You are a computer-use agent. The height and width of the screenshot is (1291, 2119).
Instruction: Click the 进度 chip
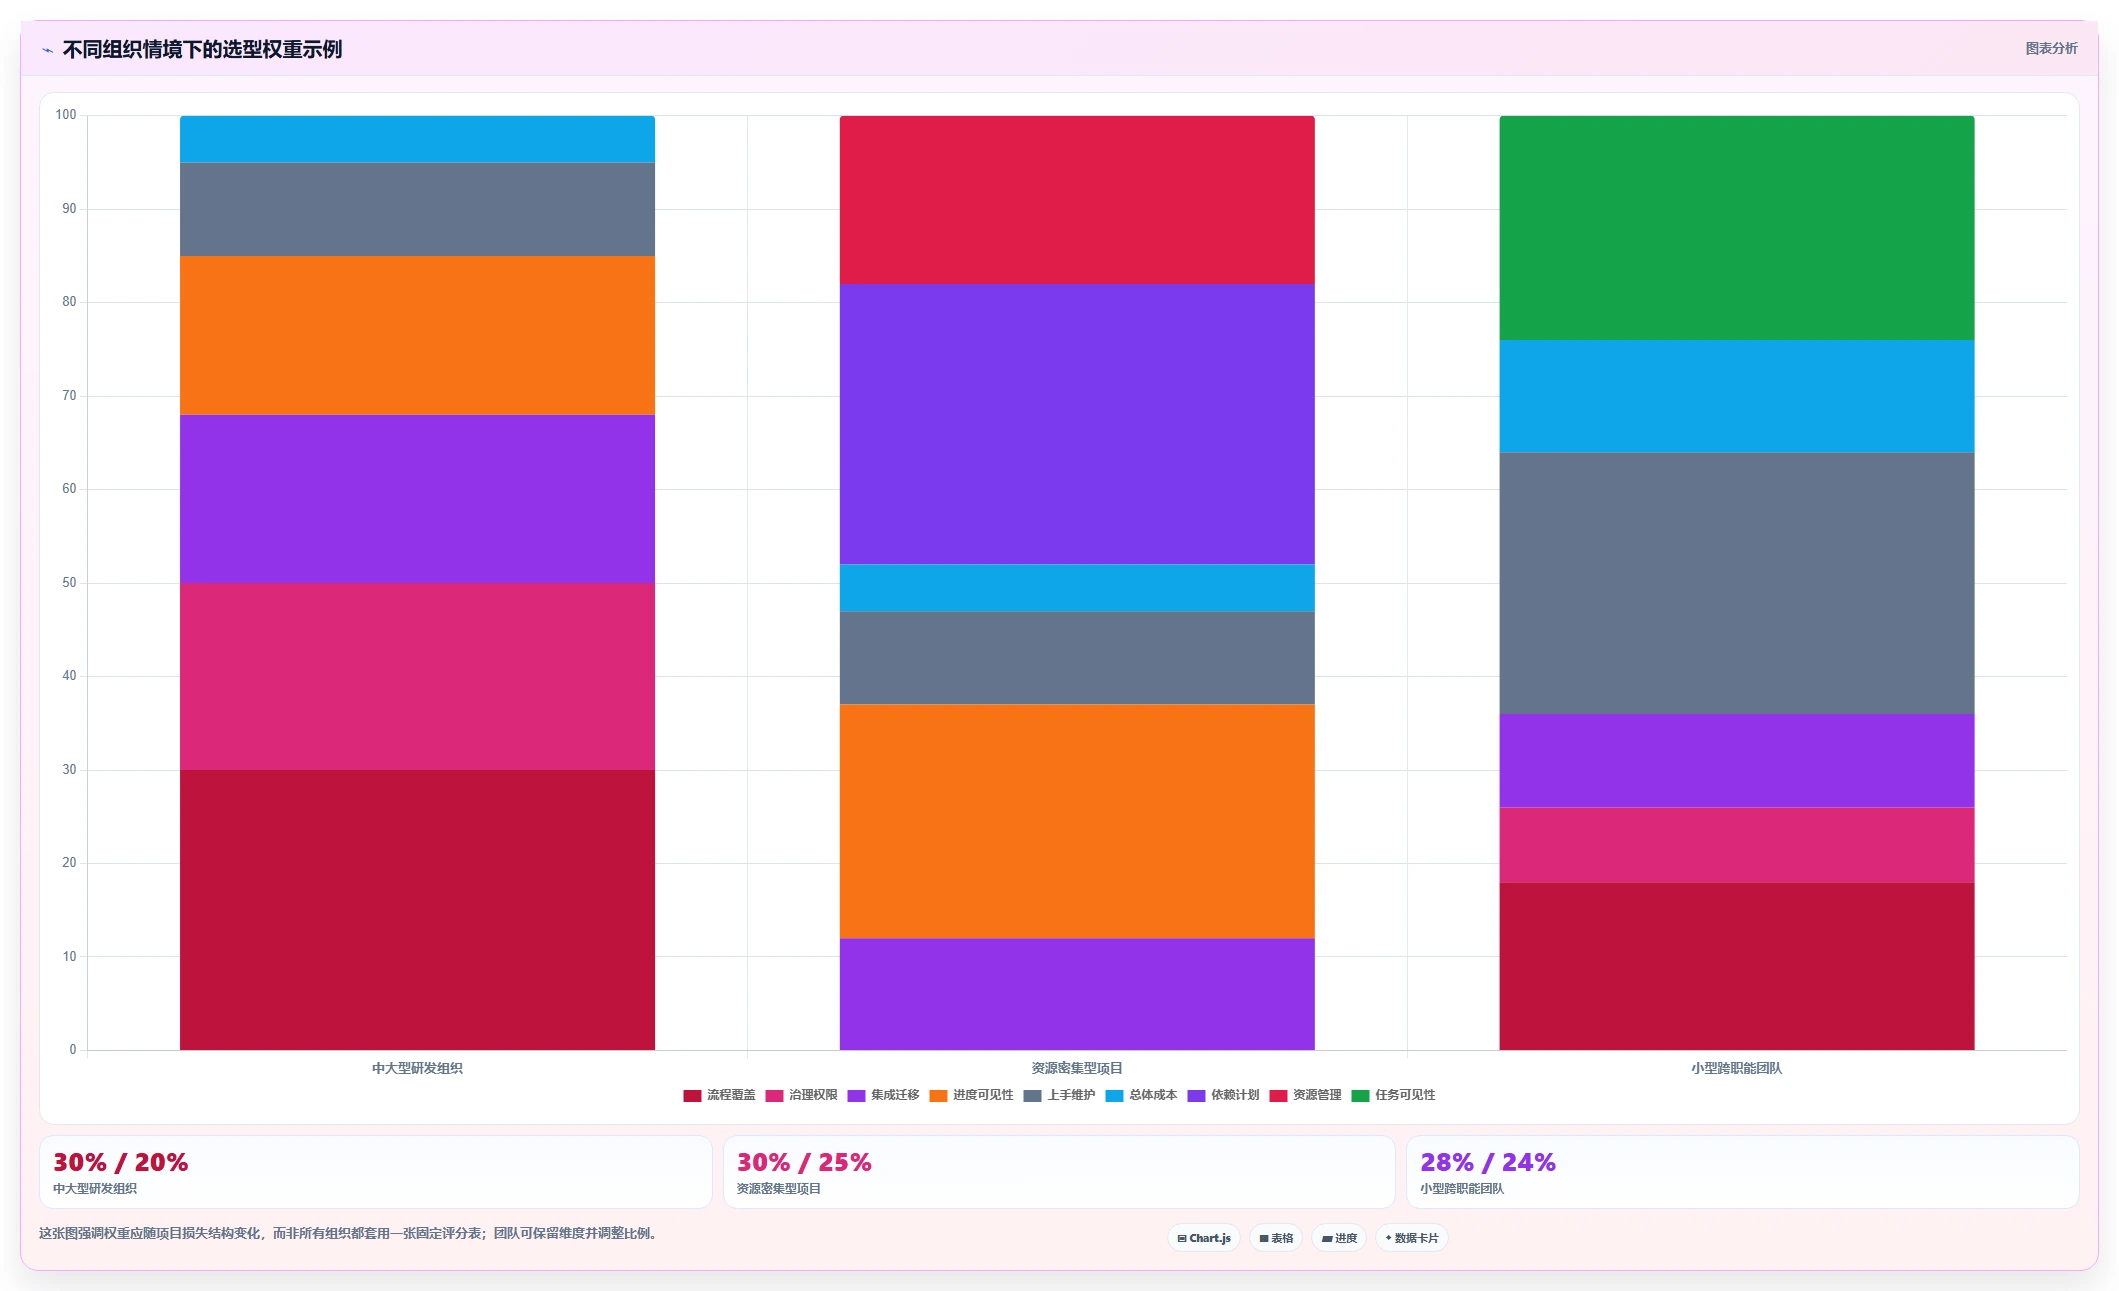(1339, 1238)
